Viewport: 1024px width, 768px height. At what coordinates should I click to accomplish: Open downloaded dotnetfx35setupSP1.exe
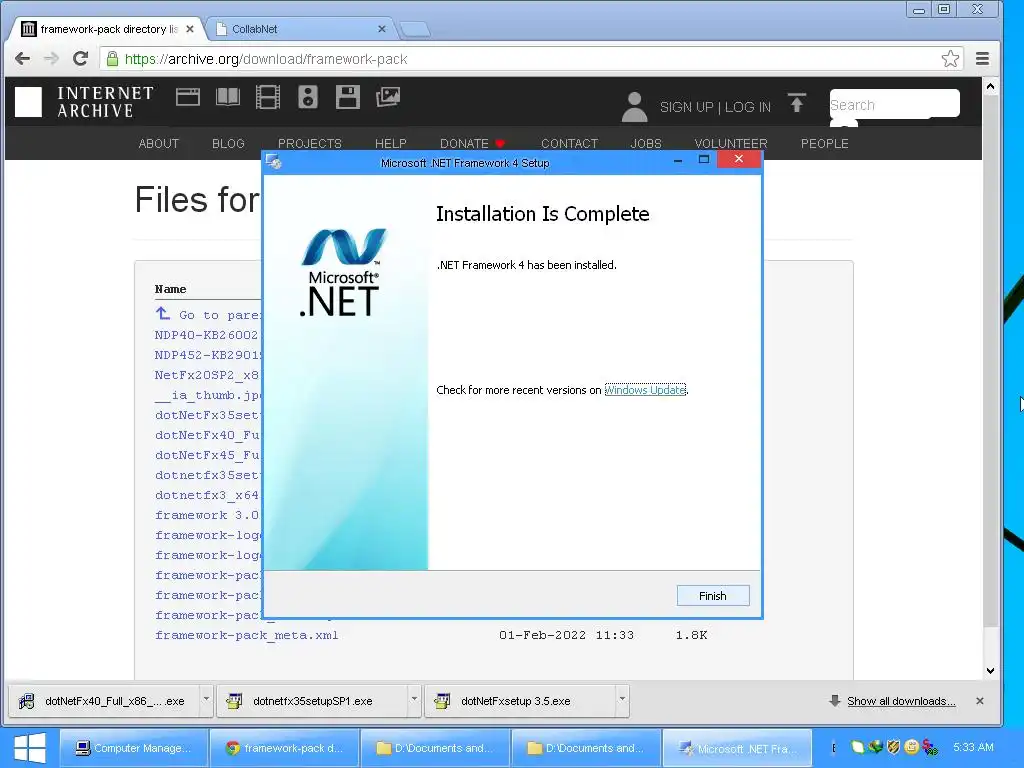[x=312, y=701]
